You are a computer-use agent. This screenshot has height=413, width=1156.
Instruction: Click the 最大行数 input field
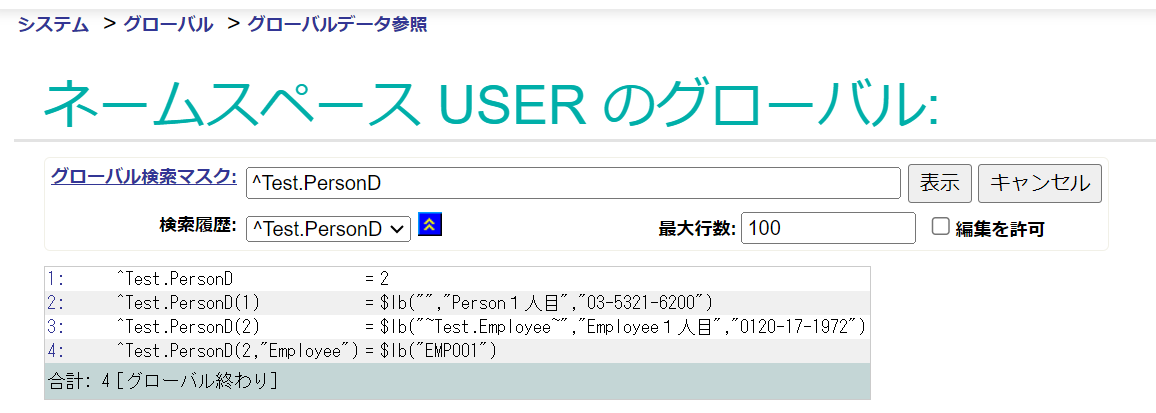point(828,228)
